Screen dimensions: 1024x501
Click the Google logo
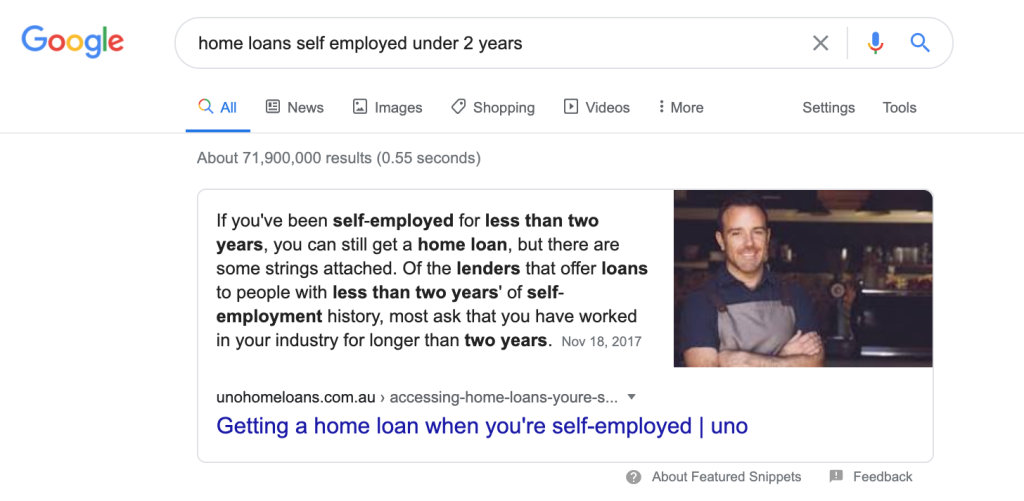pos(72,41)
